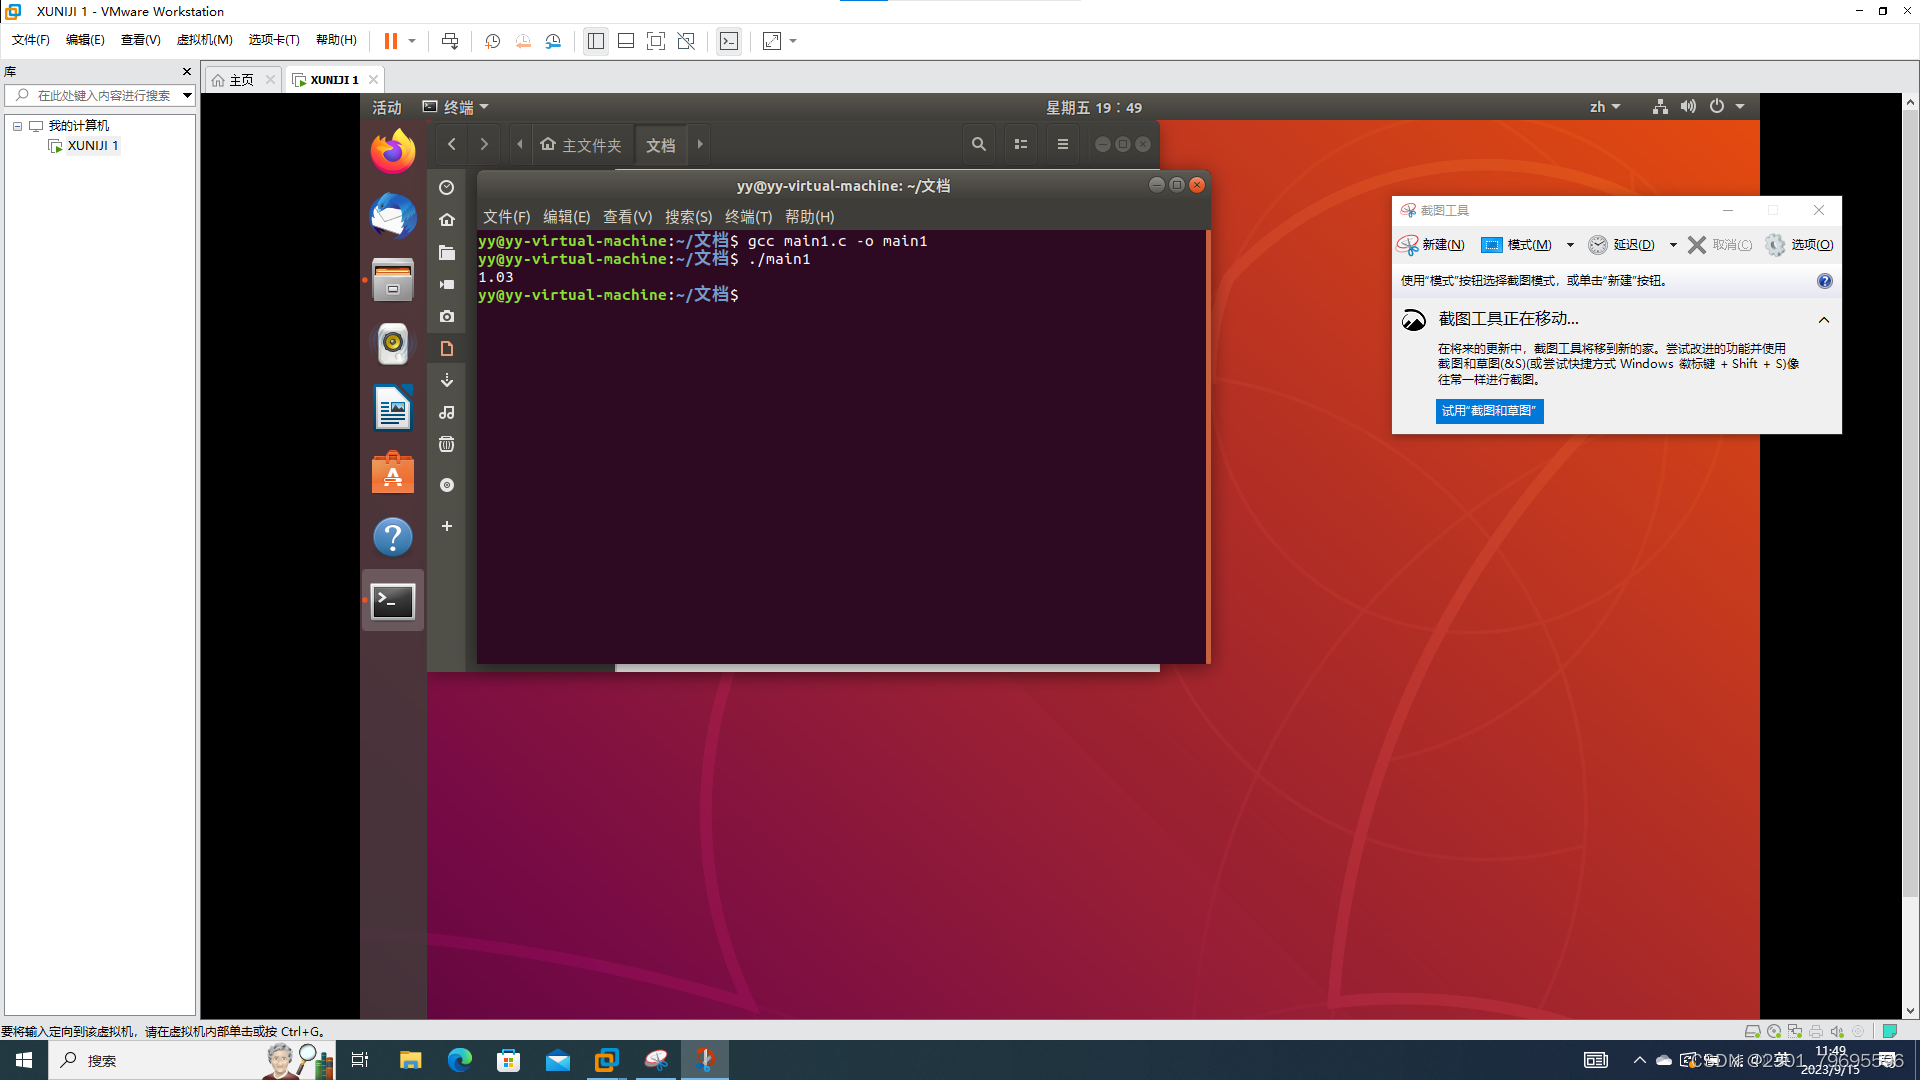Click the Terminal icon in the dock
The height and width of the screenshot is (1080, 1920).
pyautogui.click(x=393, y=601)
